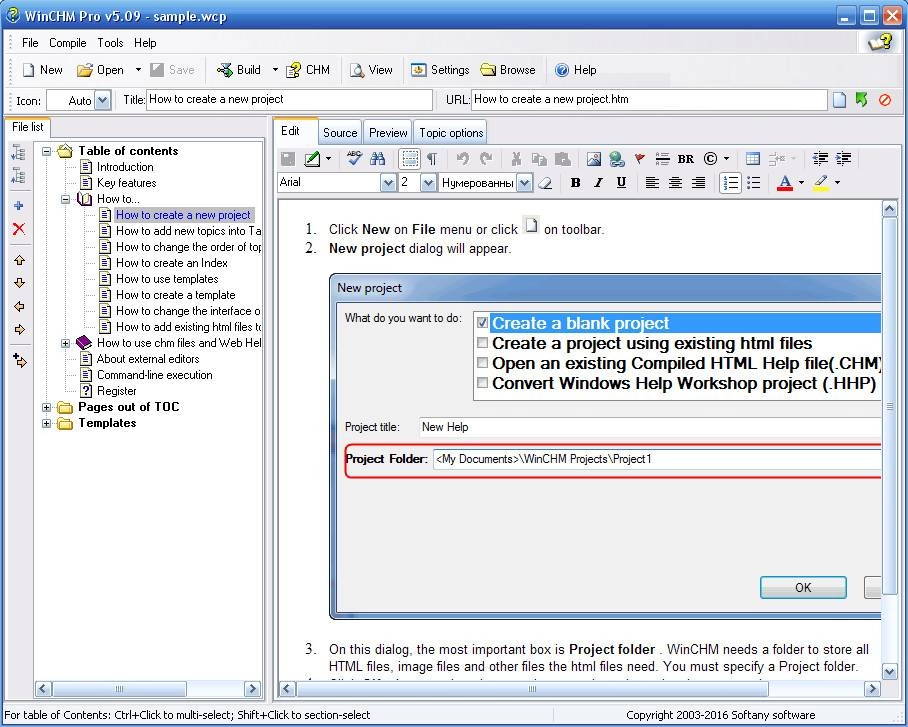Screen dimensions: 908x727
Task: Click the red flag bookmark icon
Action: pos(639,158)
